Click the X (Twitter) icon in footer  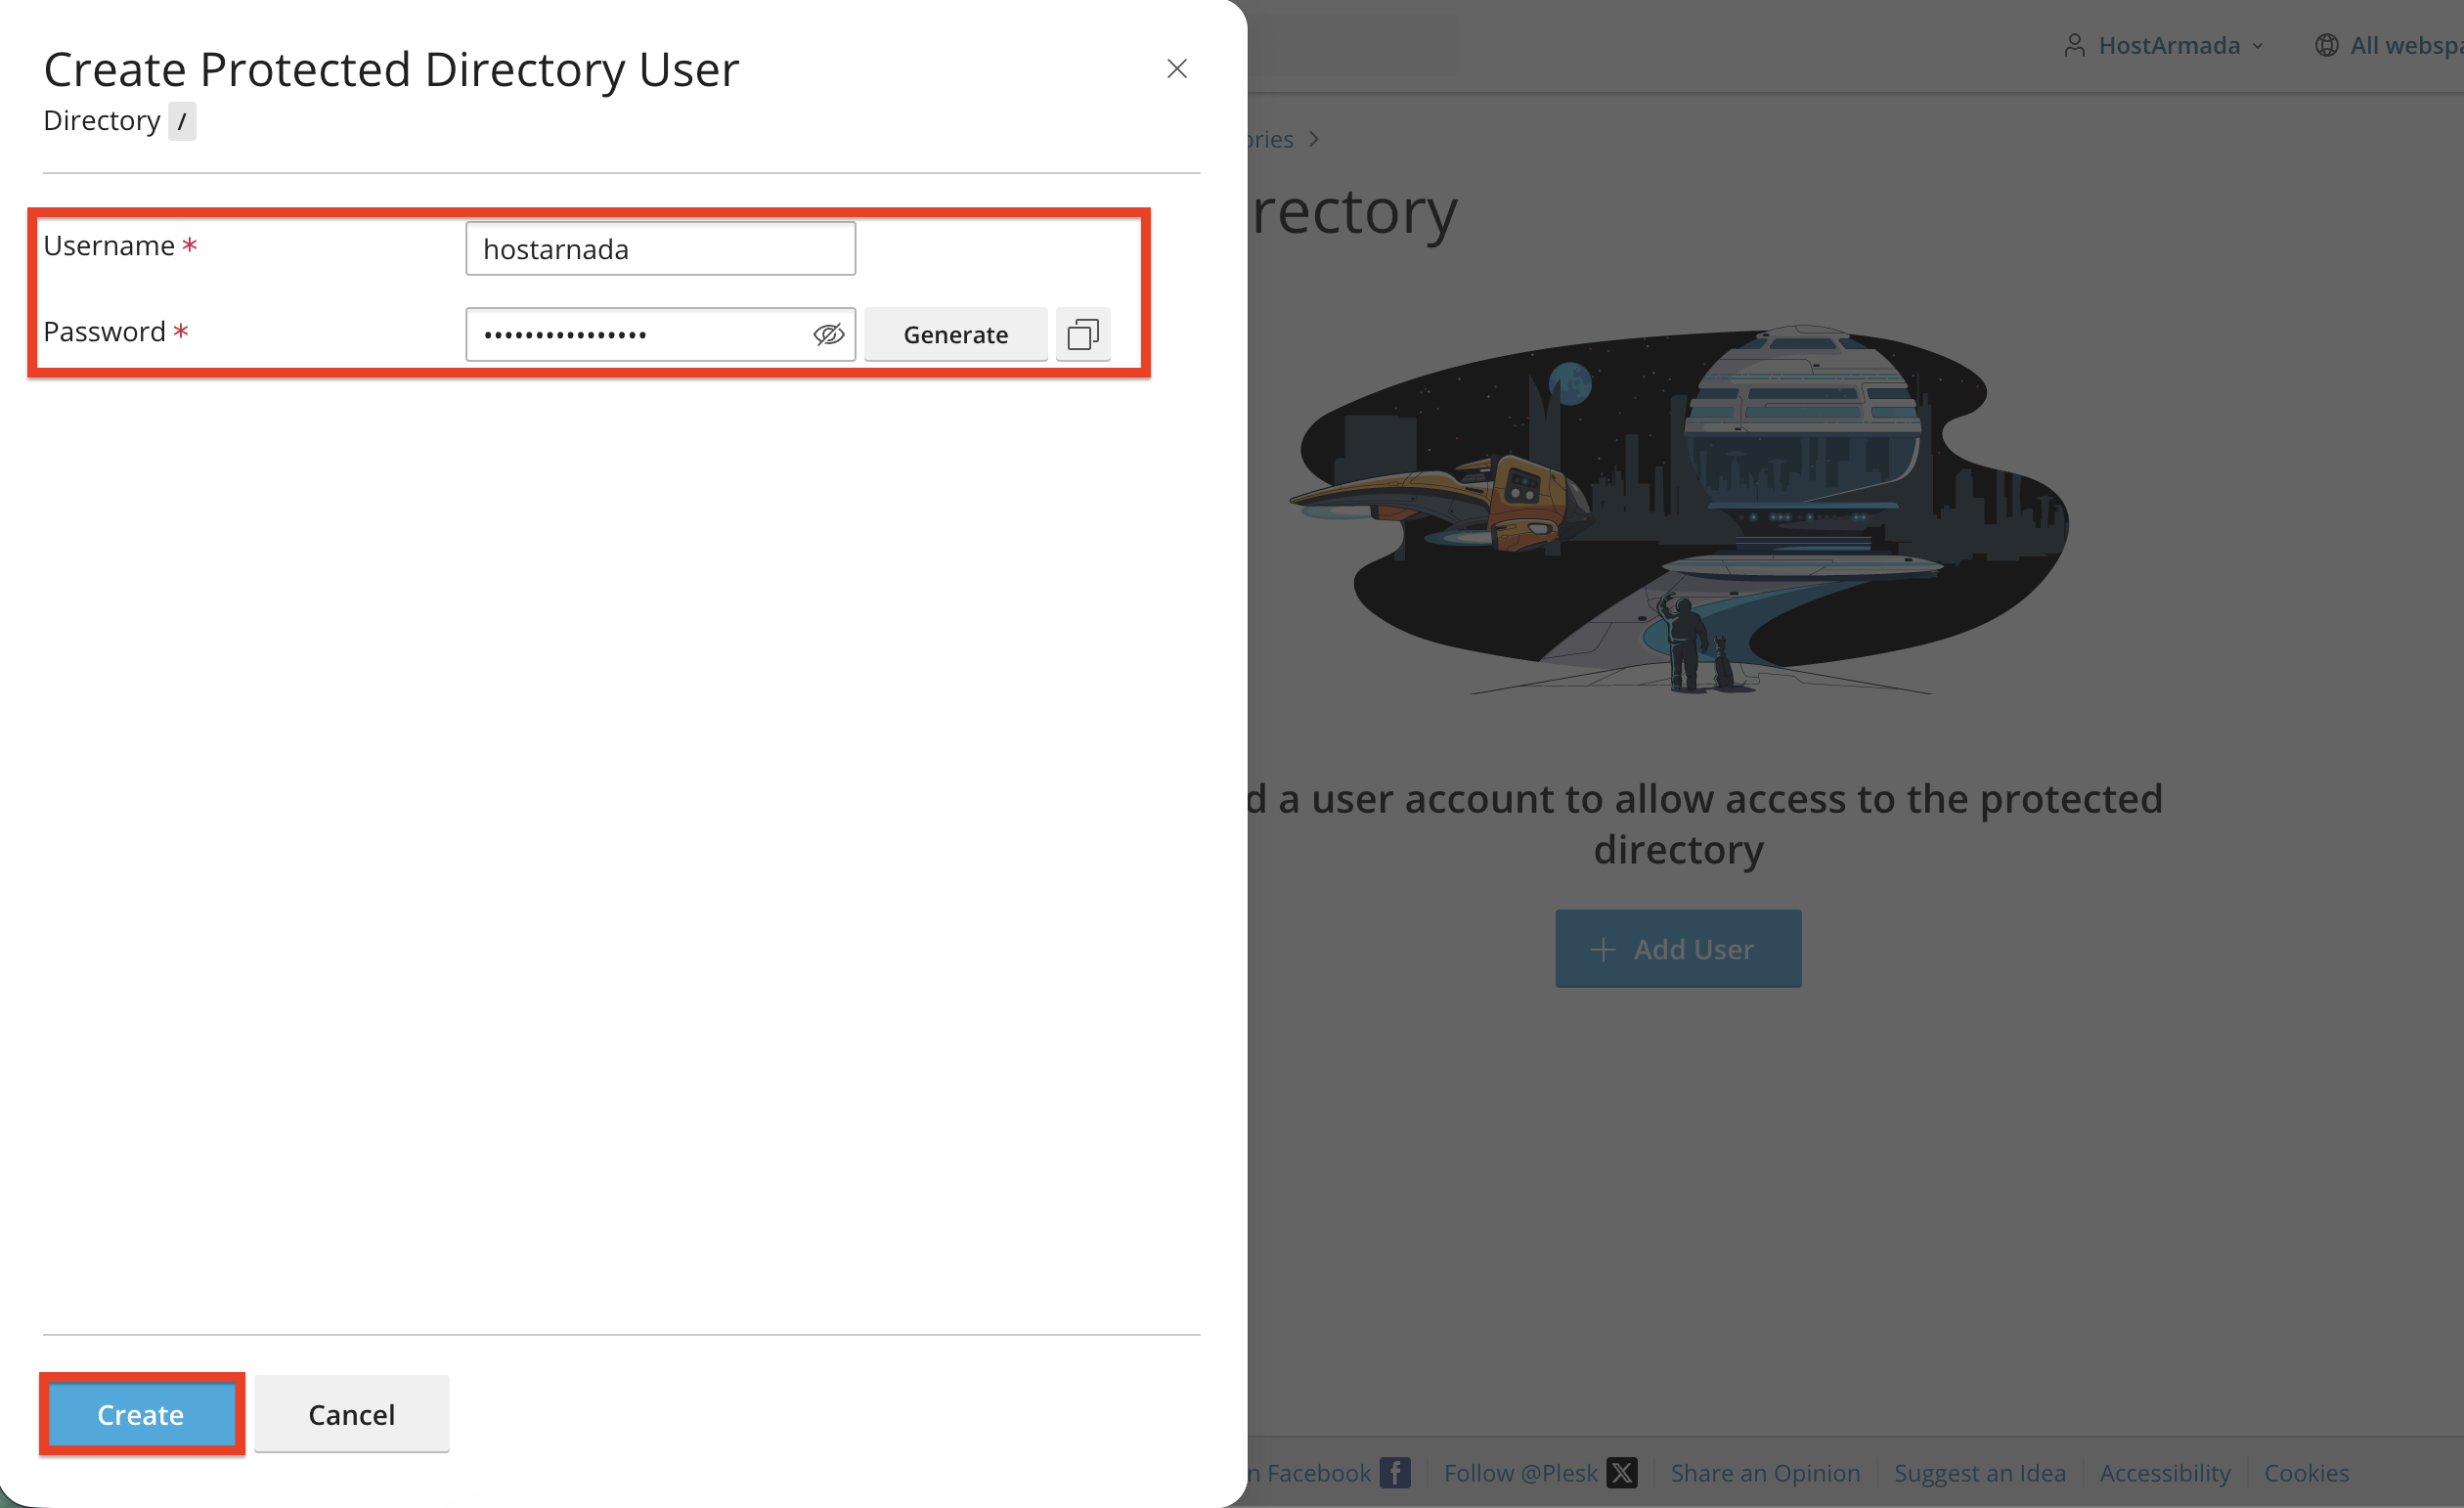click(x=1622, y=1472)
